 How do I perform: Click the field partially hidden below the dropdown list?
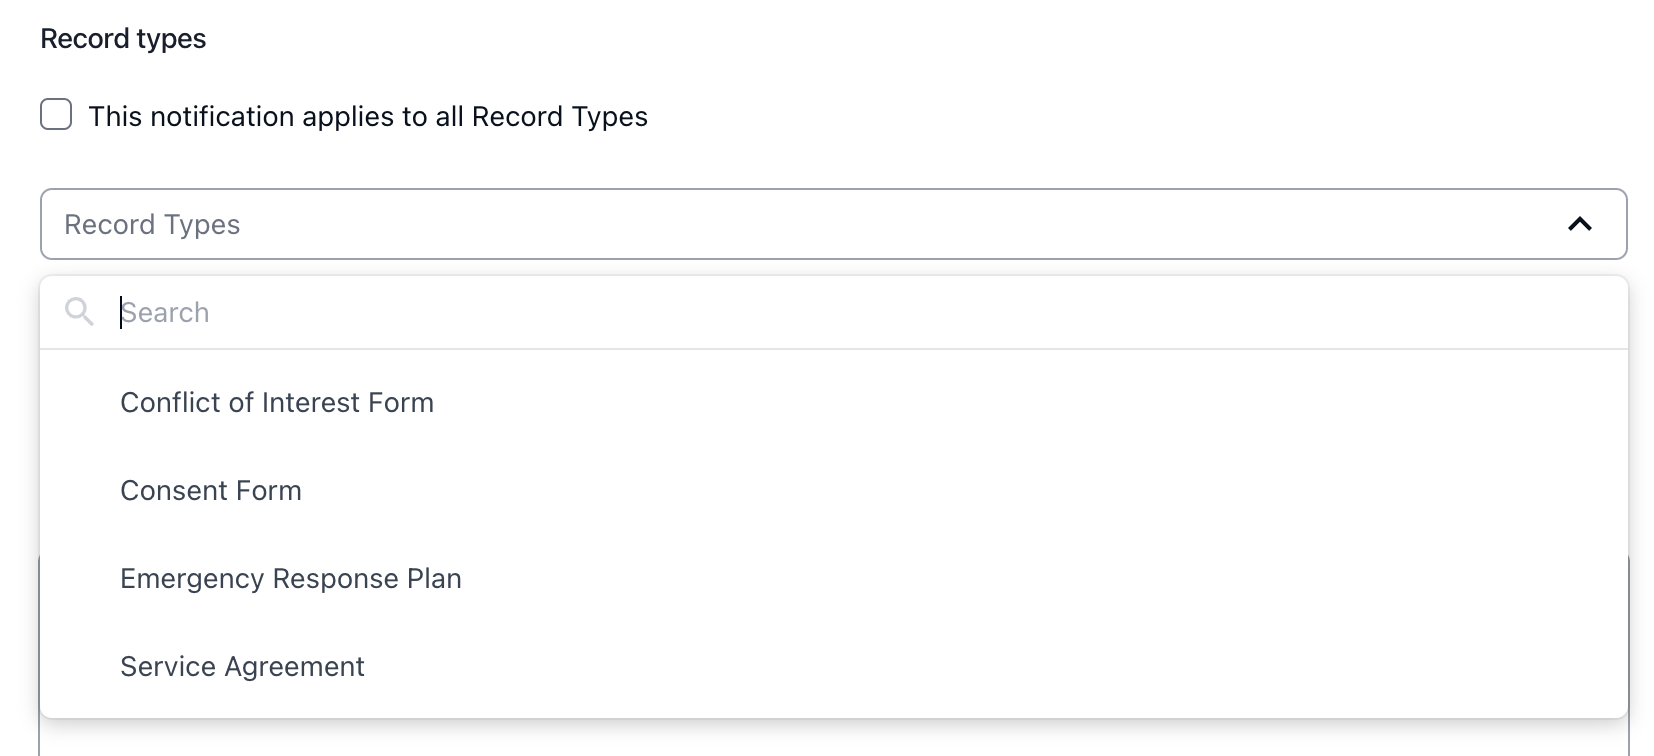point(833,739)
